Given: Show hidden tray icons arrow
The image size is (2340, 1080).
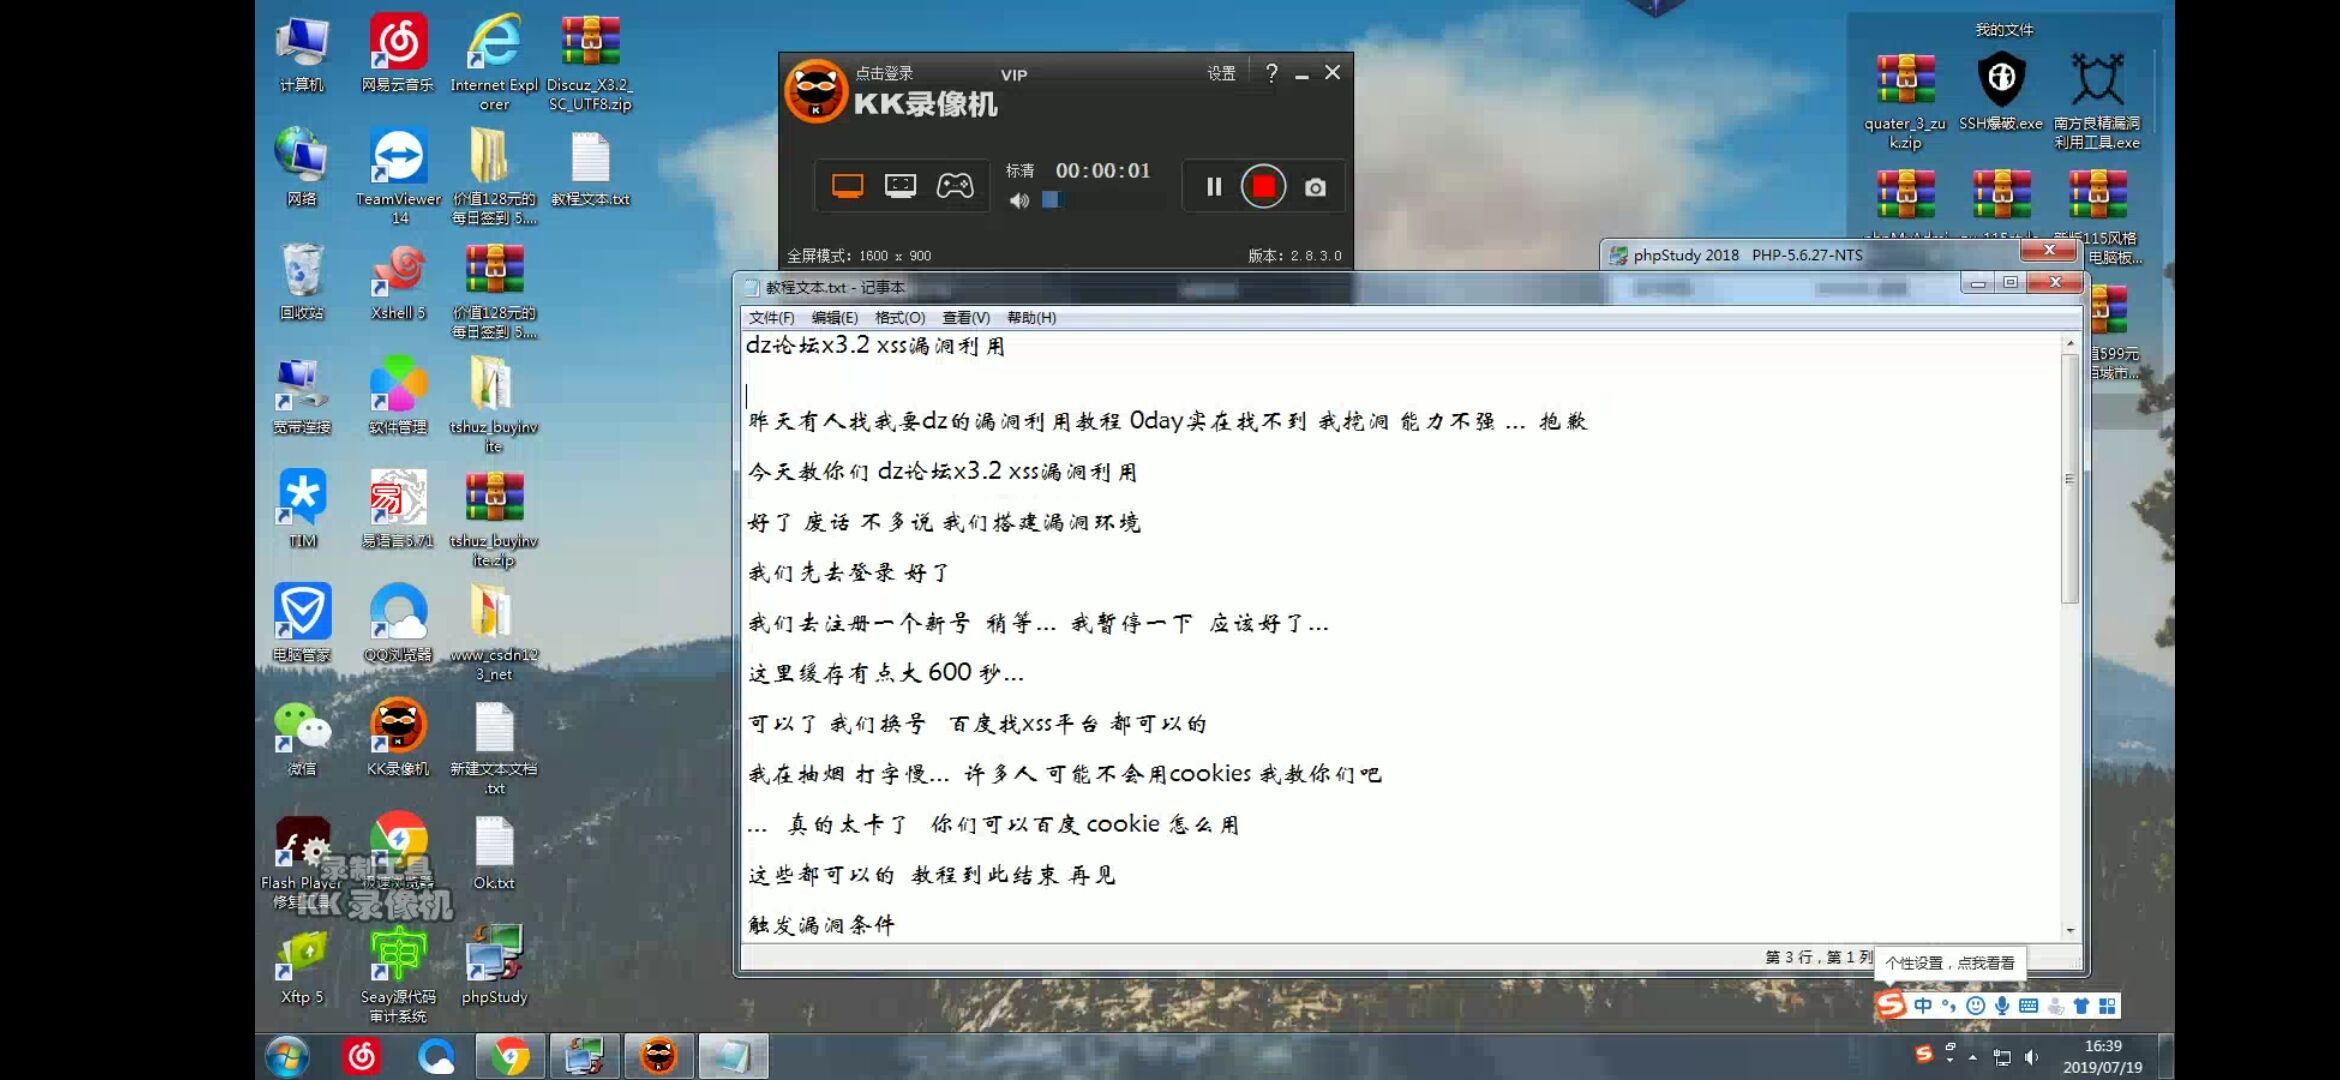Looking at the screenshot, I should click(x=1972, y=1057).
